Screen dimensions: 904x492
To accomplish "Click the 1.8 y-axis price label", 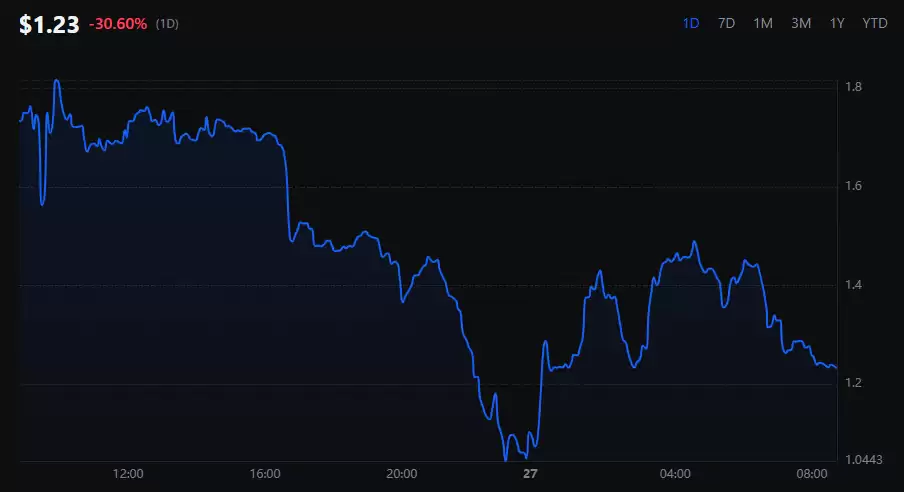I will [x=854, y=88].
